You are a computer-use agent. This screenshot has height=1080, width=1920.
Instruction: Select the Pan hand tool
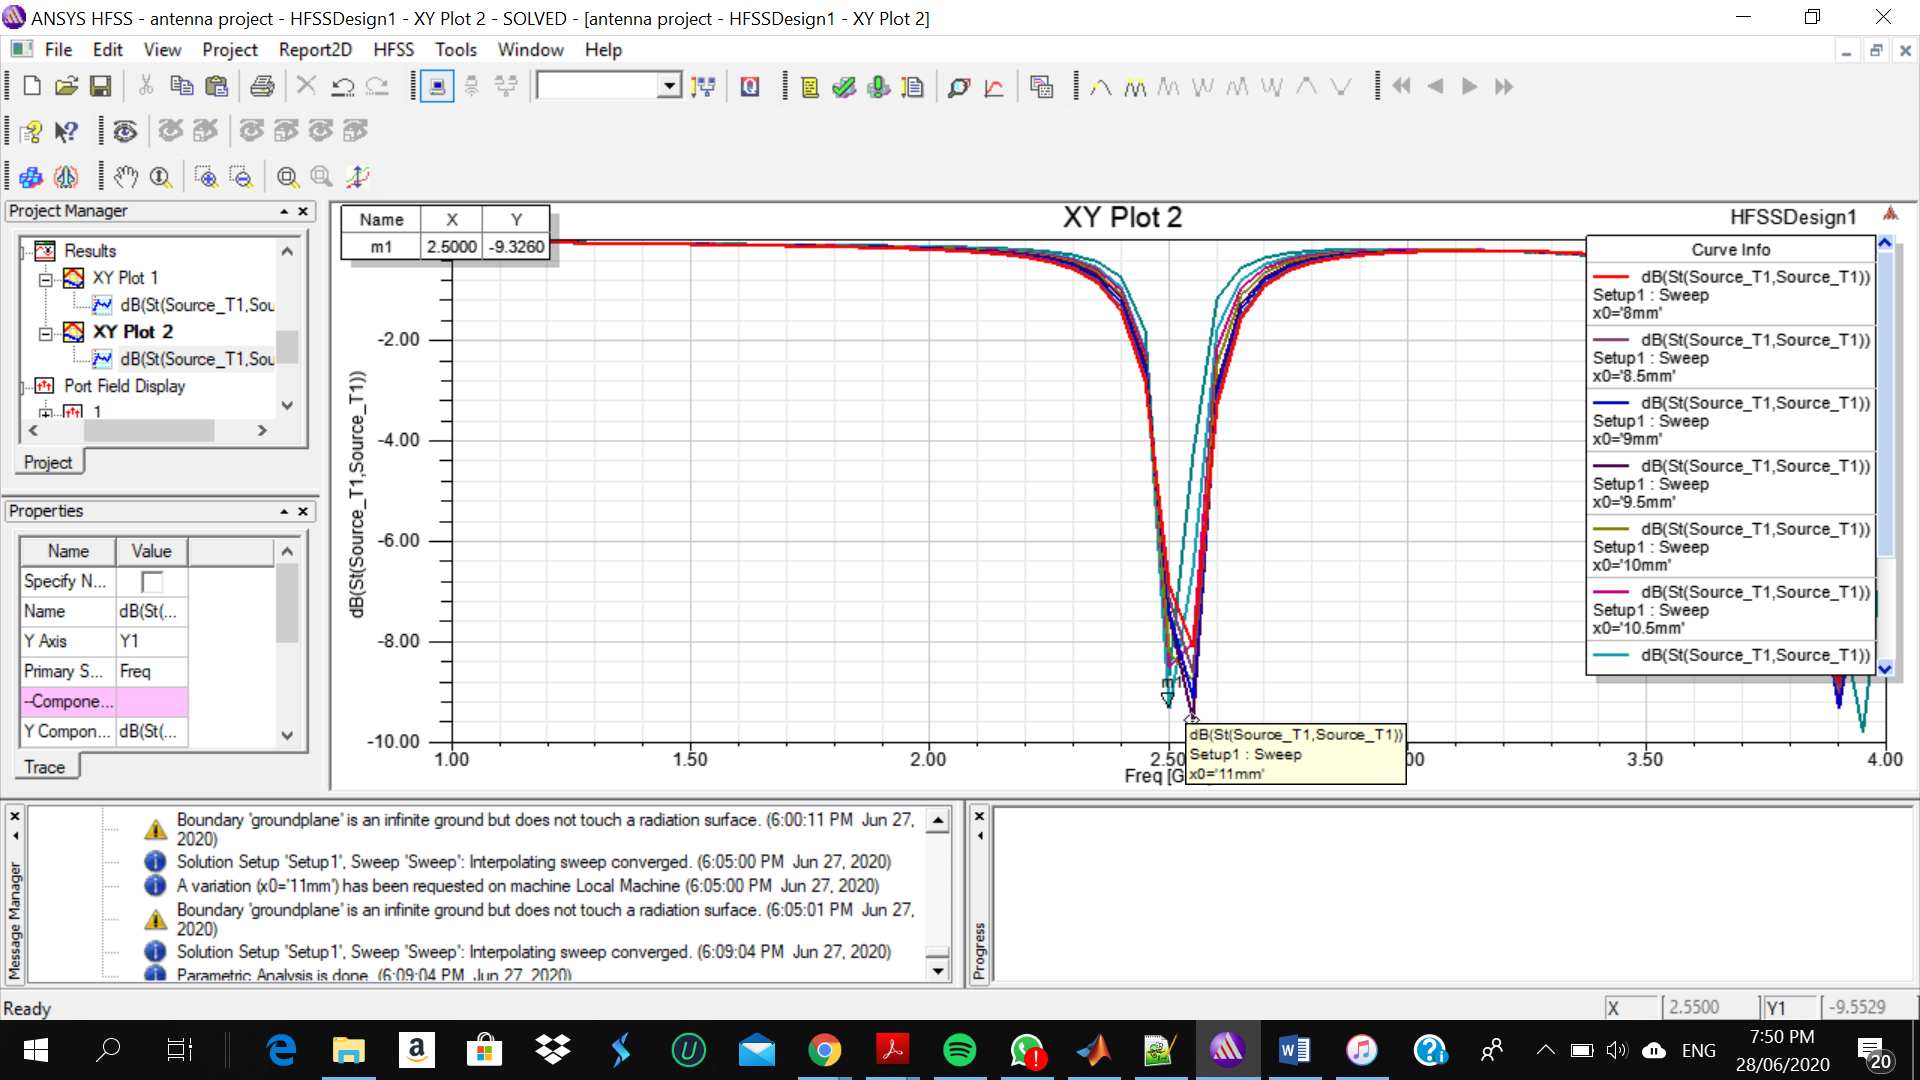pyautogui.click(x=125, y=177)
